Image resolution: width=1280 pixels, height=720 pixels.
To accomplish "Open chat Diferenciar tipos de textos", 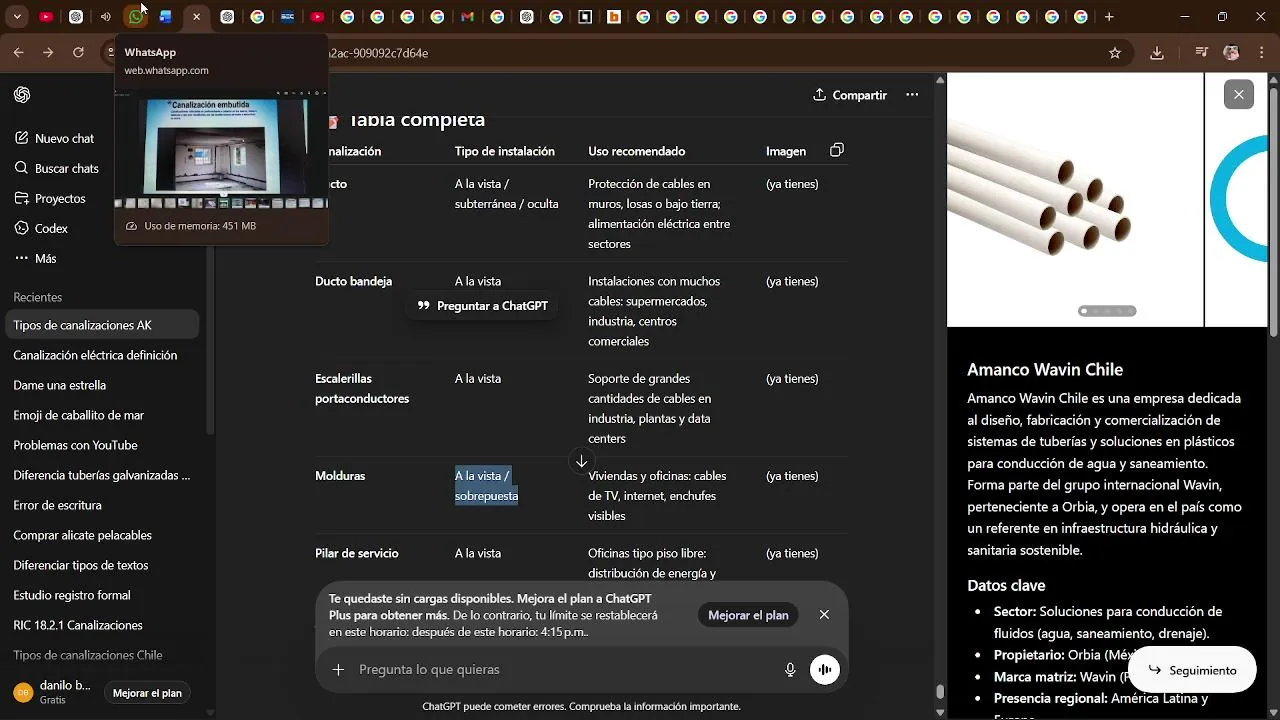I will point(103,565).
